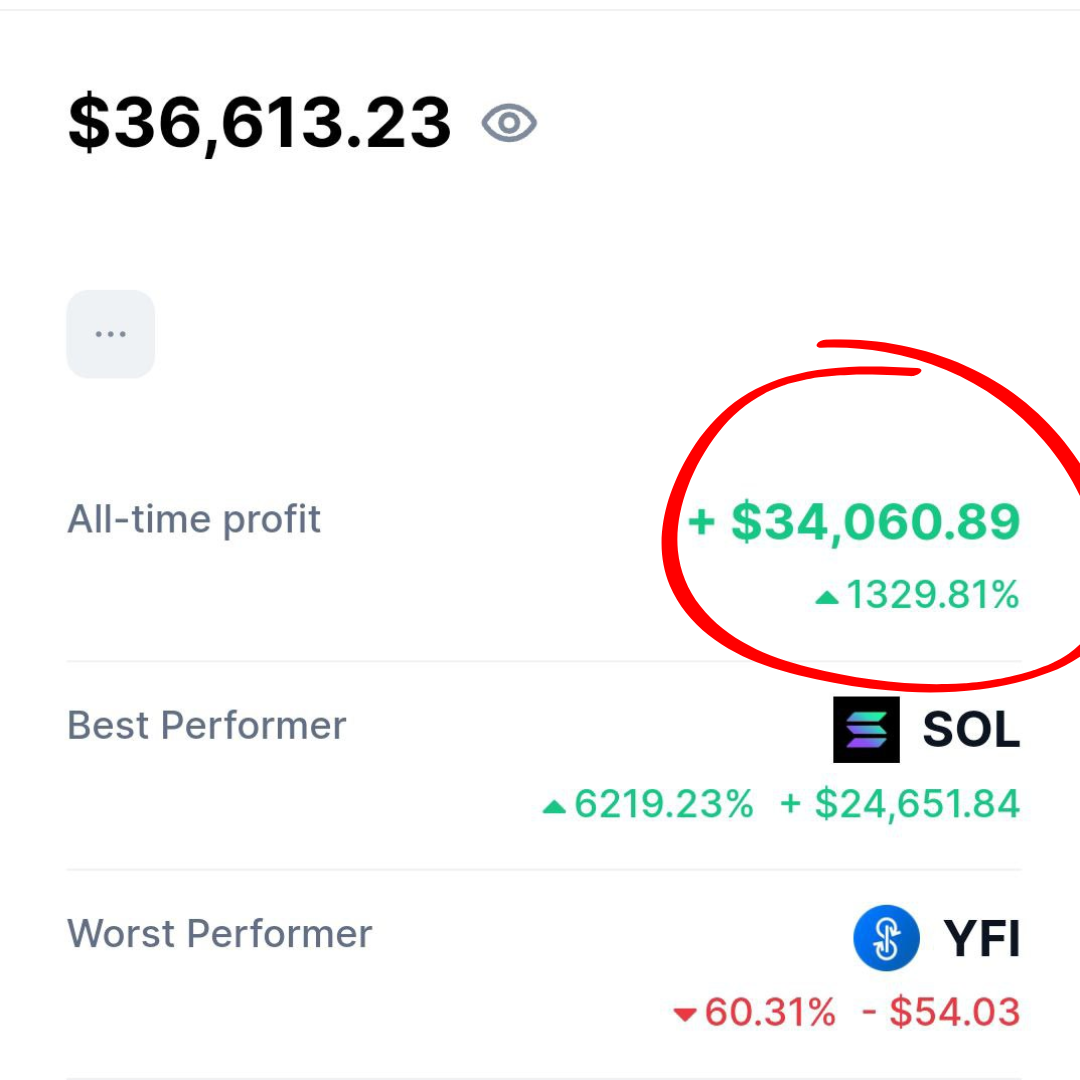The image size is (1080, 1080).
Task: Select the $36,613.23 total balance
Action: point(259,123)
